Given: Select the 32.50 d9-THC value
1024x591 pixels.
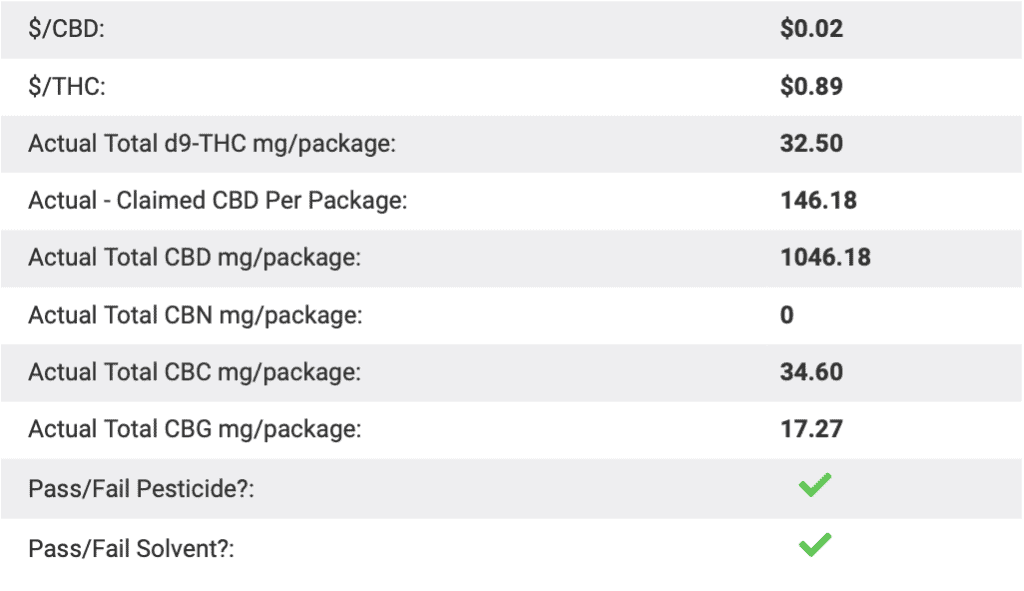Looking at the screenshot, I should pyautogui.click(x=811, y=144).
